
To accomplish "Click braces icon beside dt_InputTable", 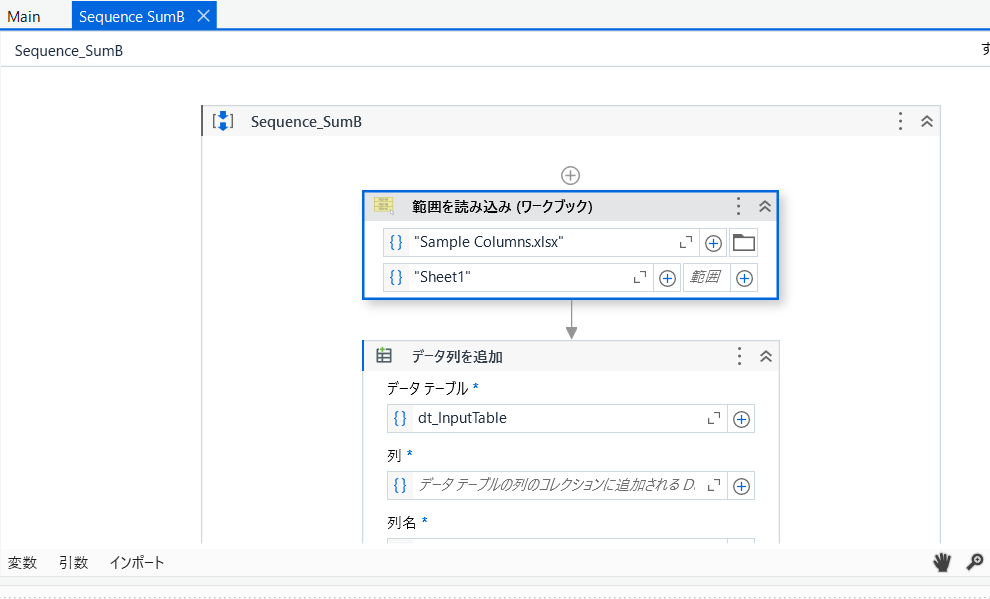I will tap(400, 418).
